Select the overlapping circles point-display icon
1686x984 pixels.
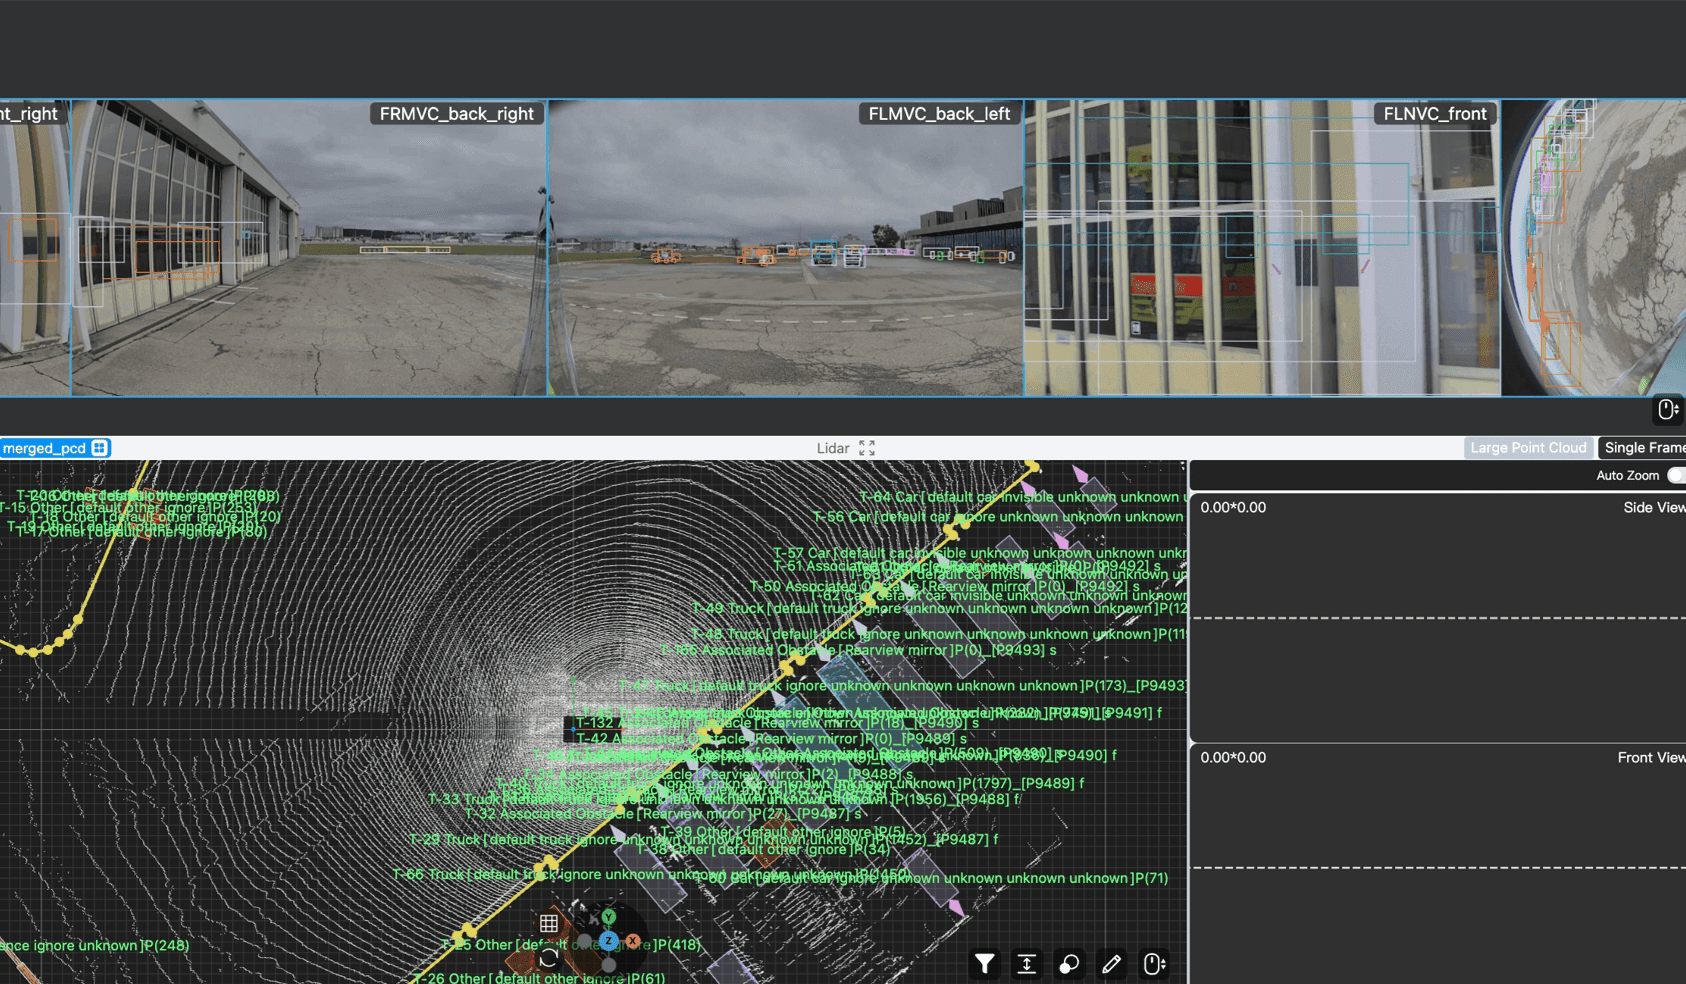click(x=1069, y=964)
